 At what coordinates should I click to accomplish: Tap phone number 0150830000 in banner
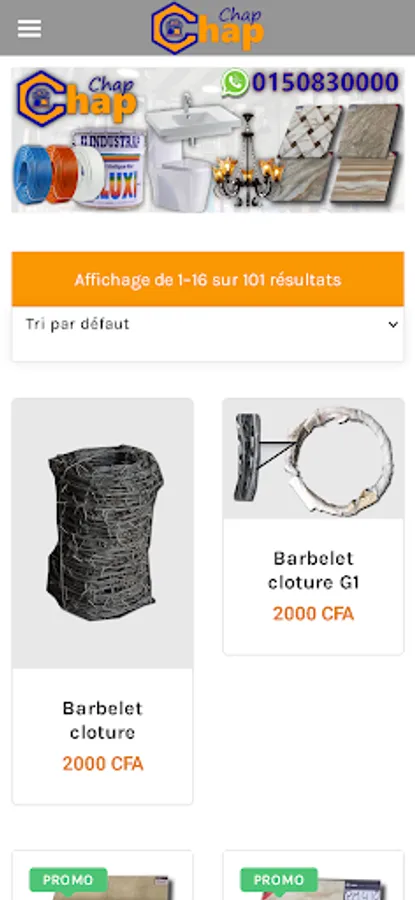pos(325,83)
